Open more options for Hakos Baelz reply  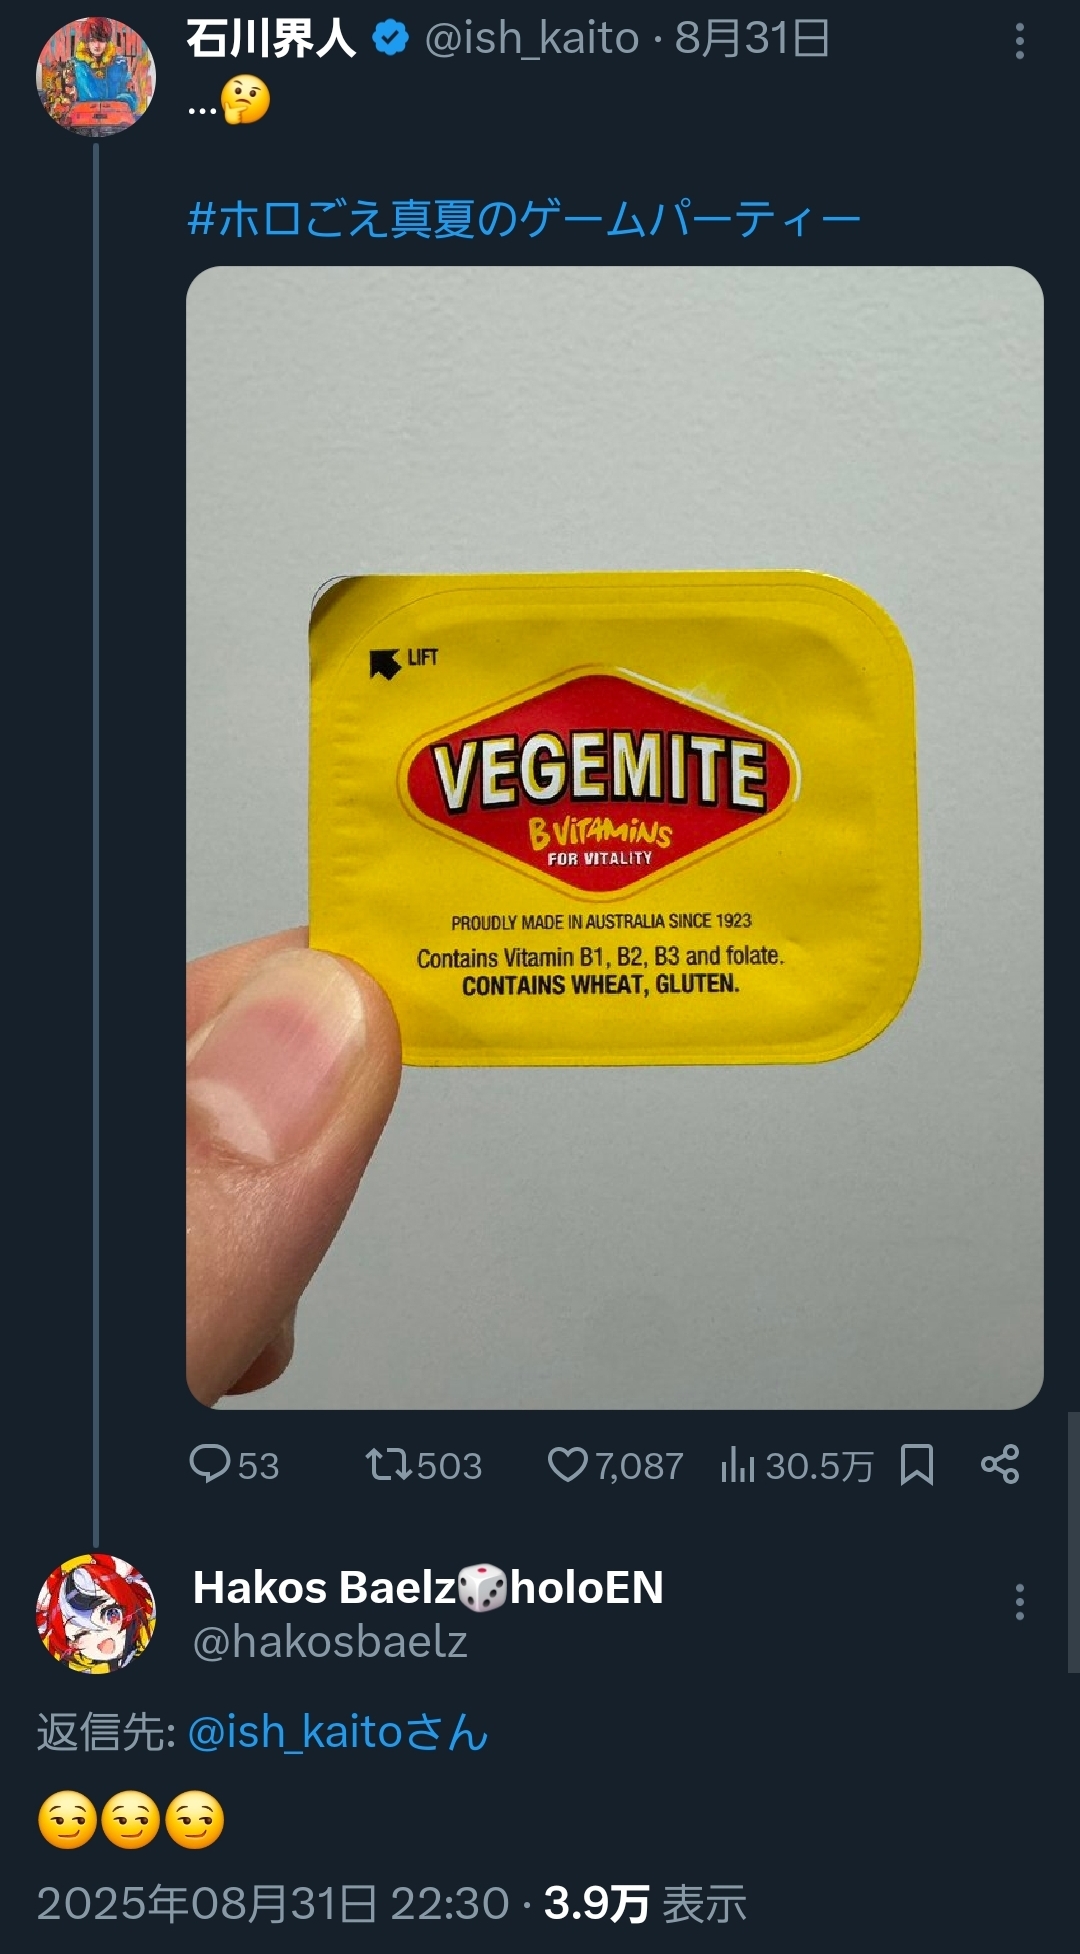1019,1602
